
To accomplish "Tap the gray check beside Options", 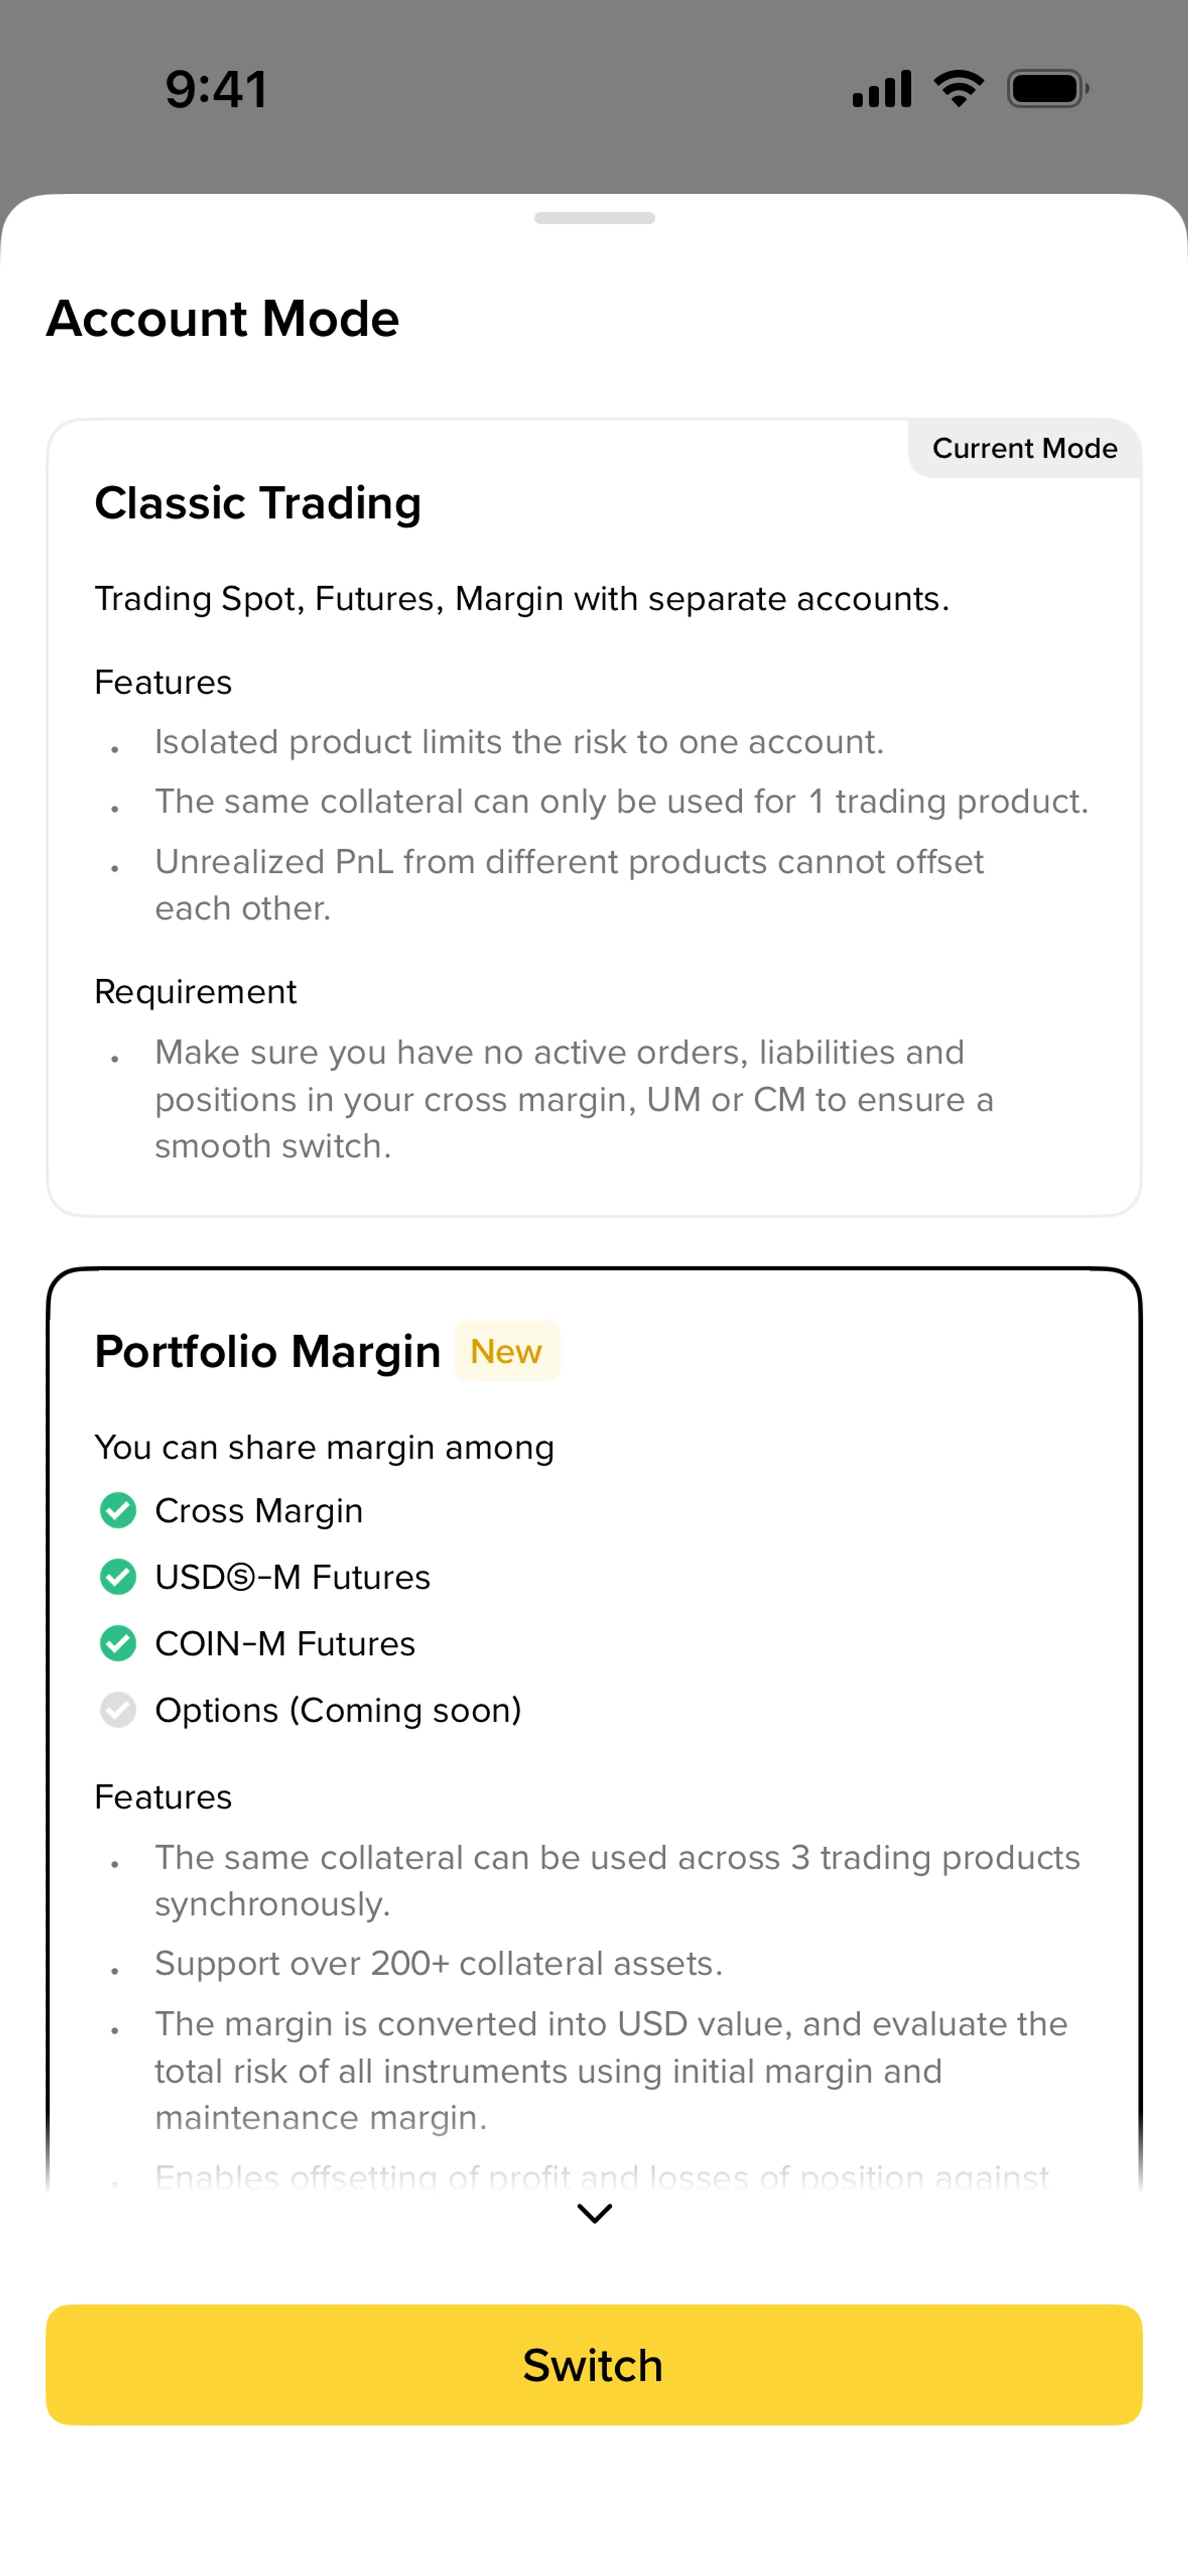I will pyautogui.click(x=118, y=1710).
